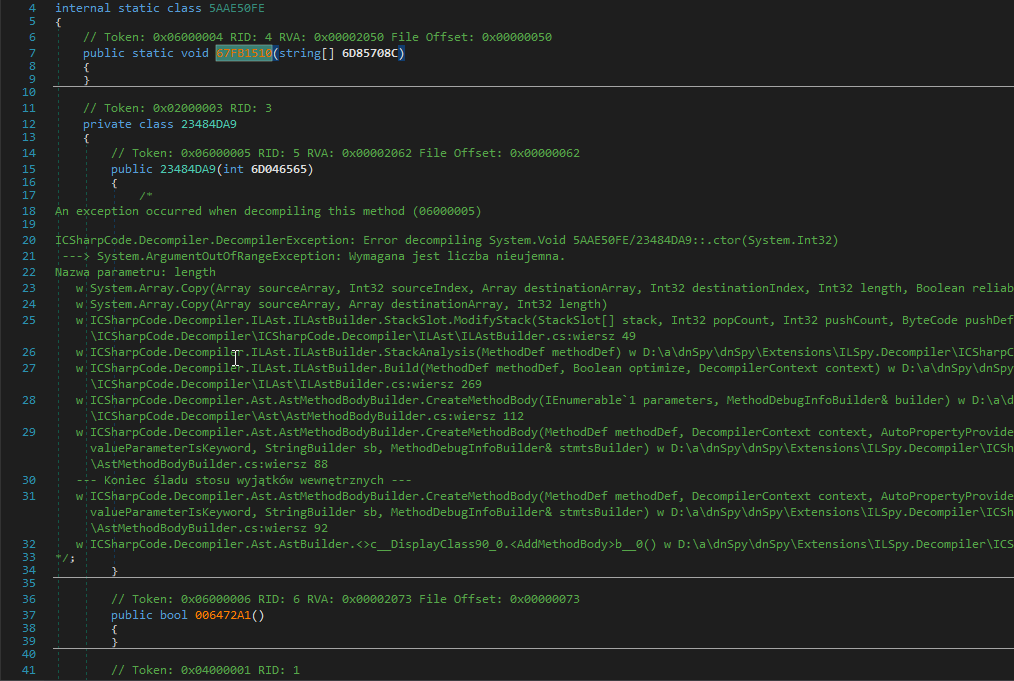Image resolution: width=1014 pixels, height=681 pixels.
Task: Click the Token 0x04000001 comment on line 41
Action: [205, 670]
